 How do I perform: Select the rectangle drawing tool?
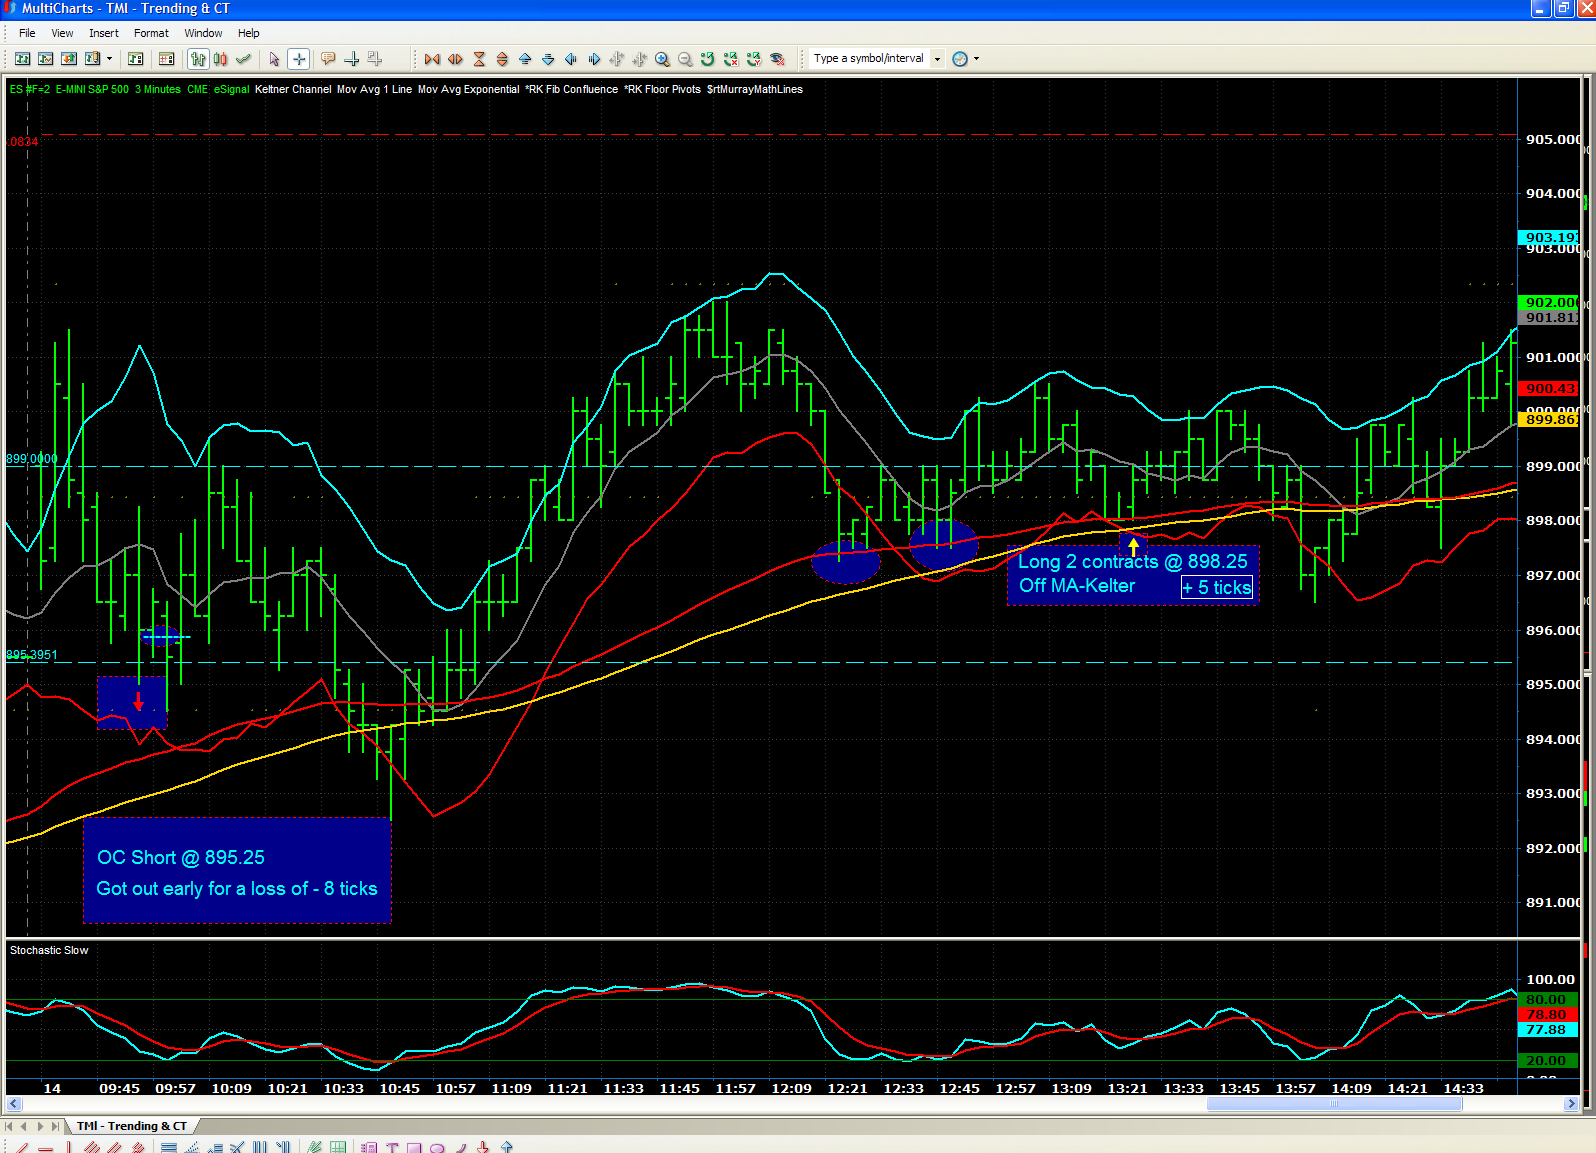pos(414,1147)
